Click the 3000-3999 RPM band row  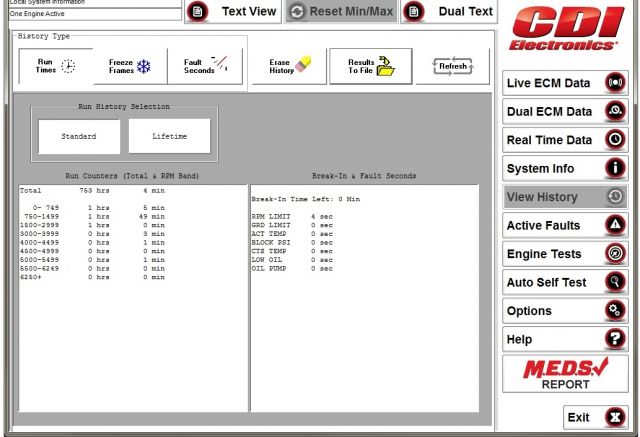pos(92,234)
